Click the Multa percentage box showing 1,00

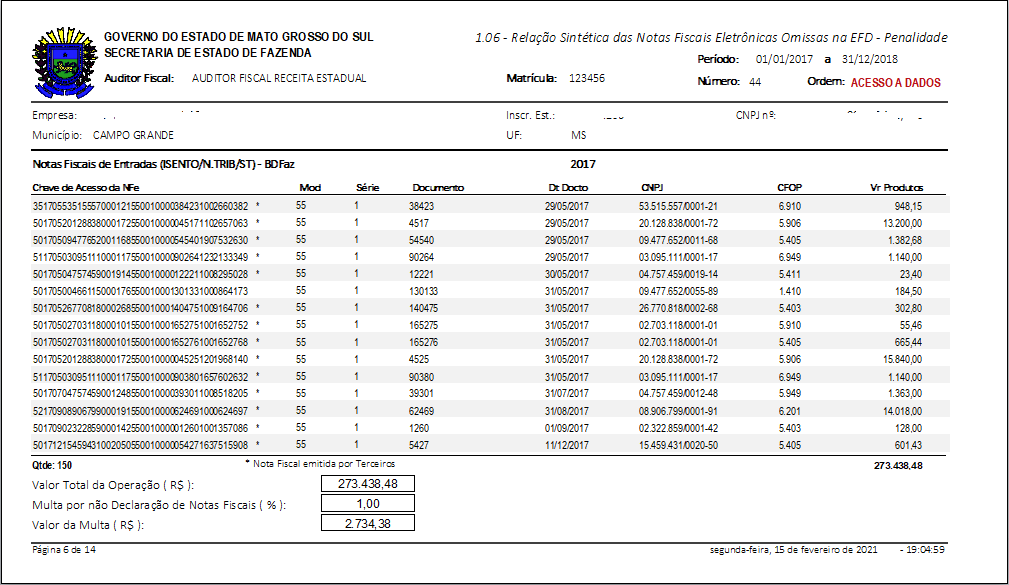[367, 504]
